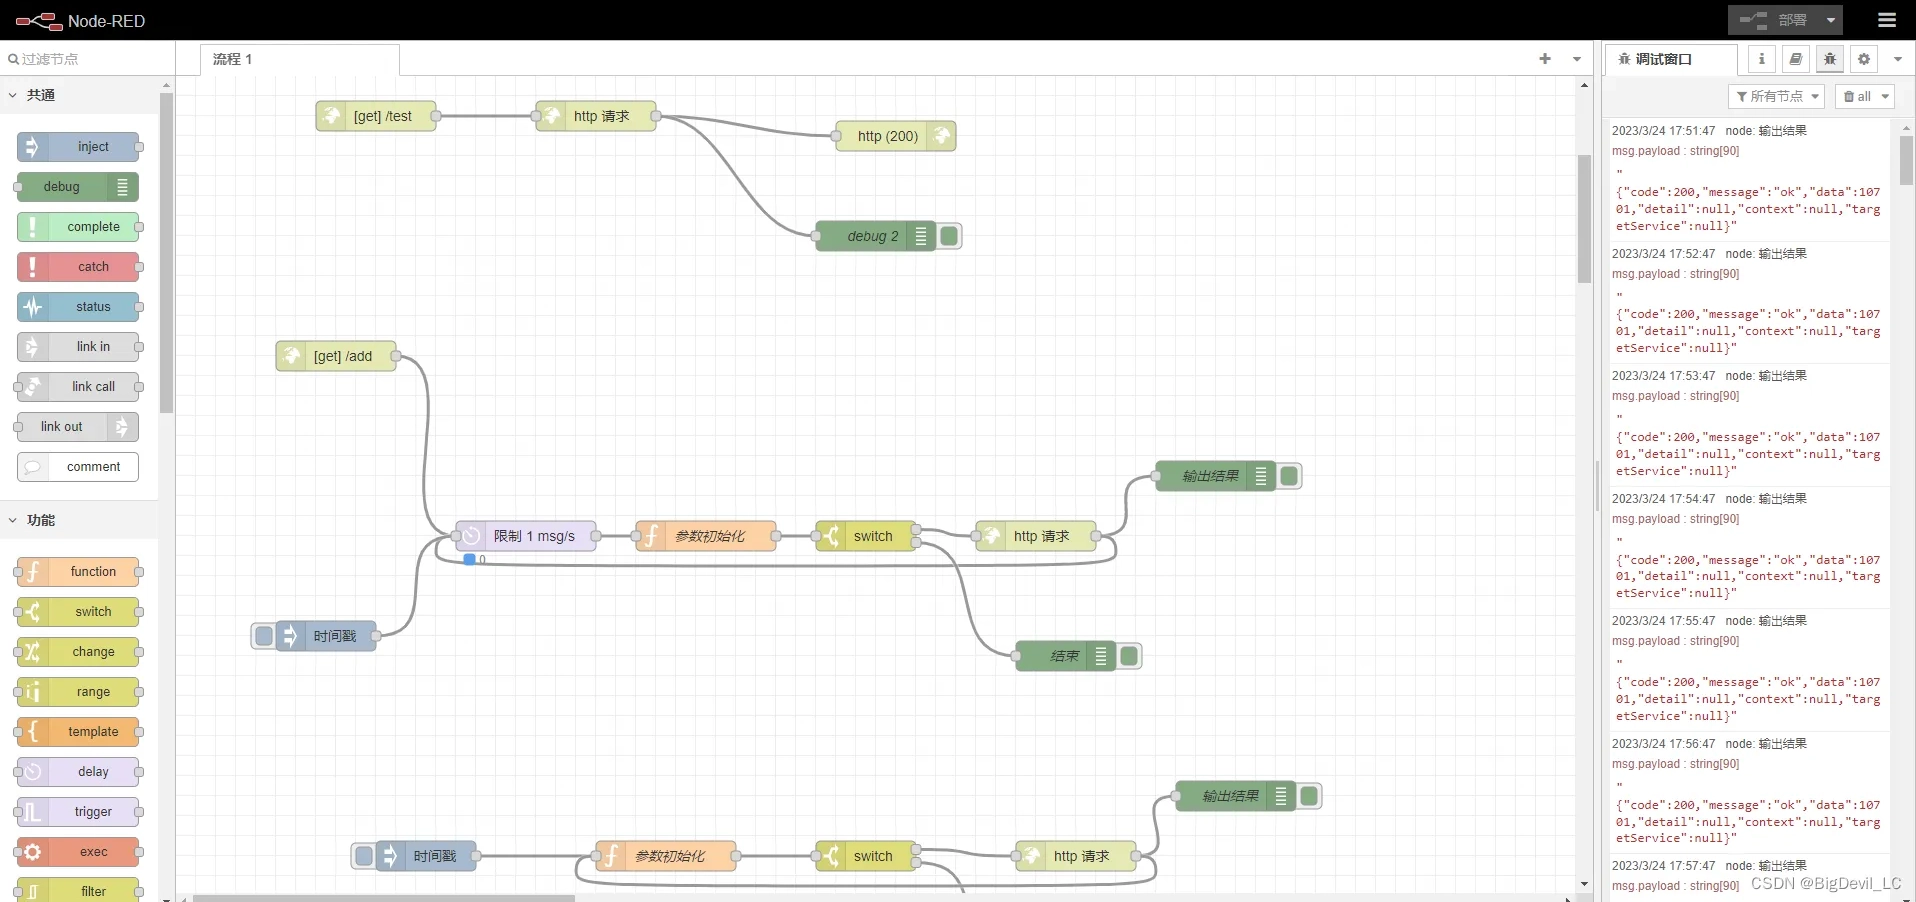This screenshot has width=1916, height=902.
Task: Select the catch node in palette
Action: (78, 267)
